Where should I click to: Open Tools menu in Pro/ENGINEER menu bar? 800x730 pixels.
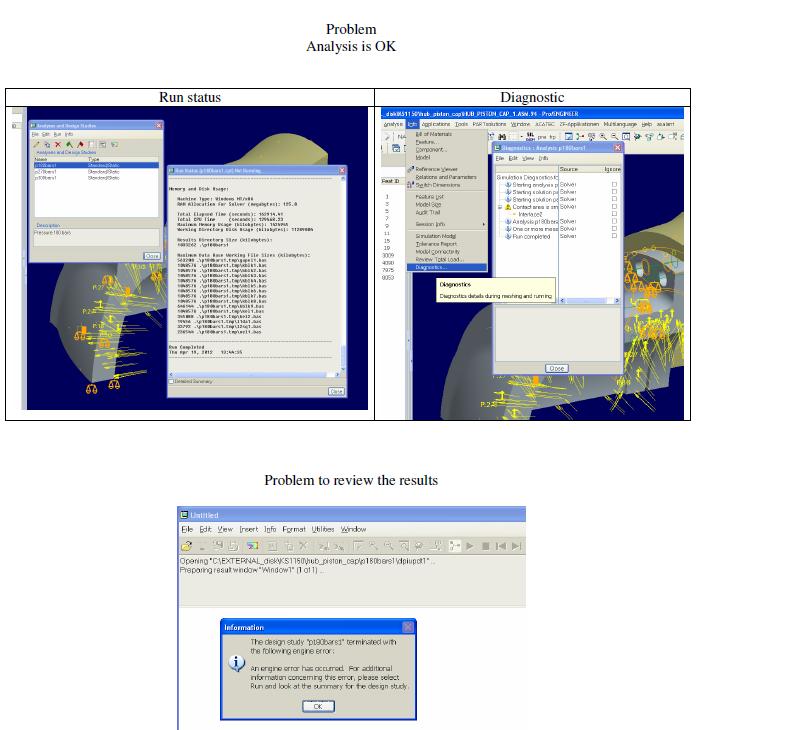coord(461,124)
